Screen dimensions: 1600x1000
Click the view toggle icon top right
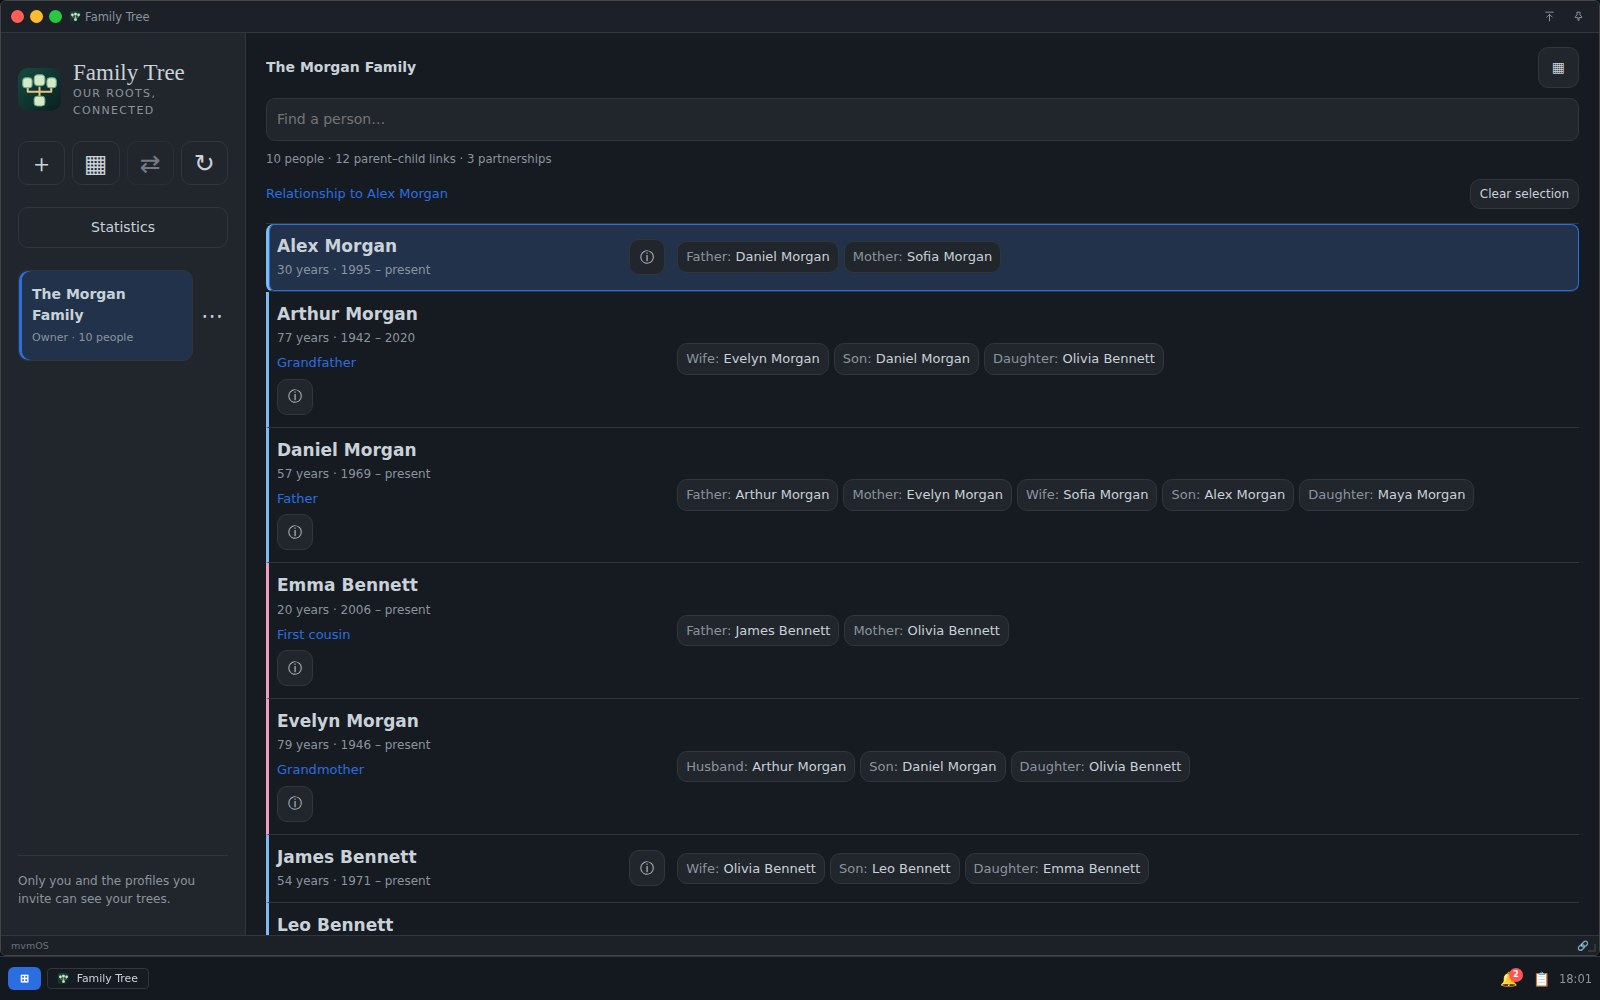pyautogui.click(x=1558, y=68)
